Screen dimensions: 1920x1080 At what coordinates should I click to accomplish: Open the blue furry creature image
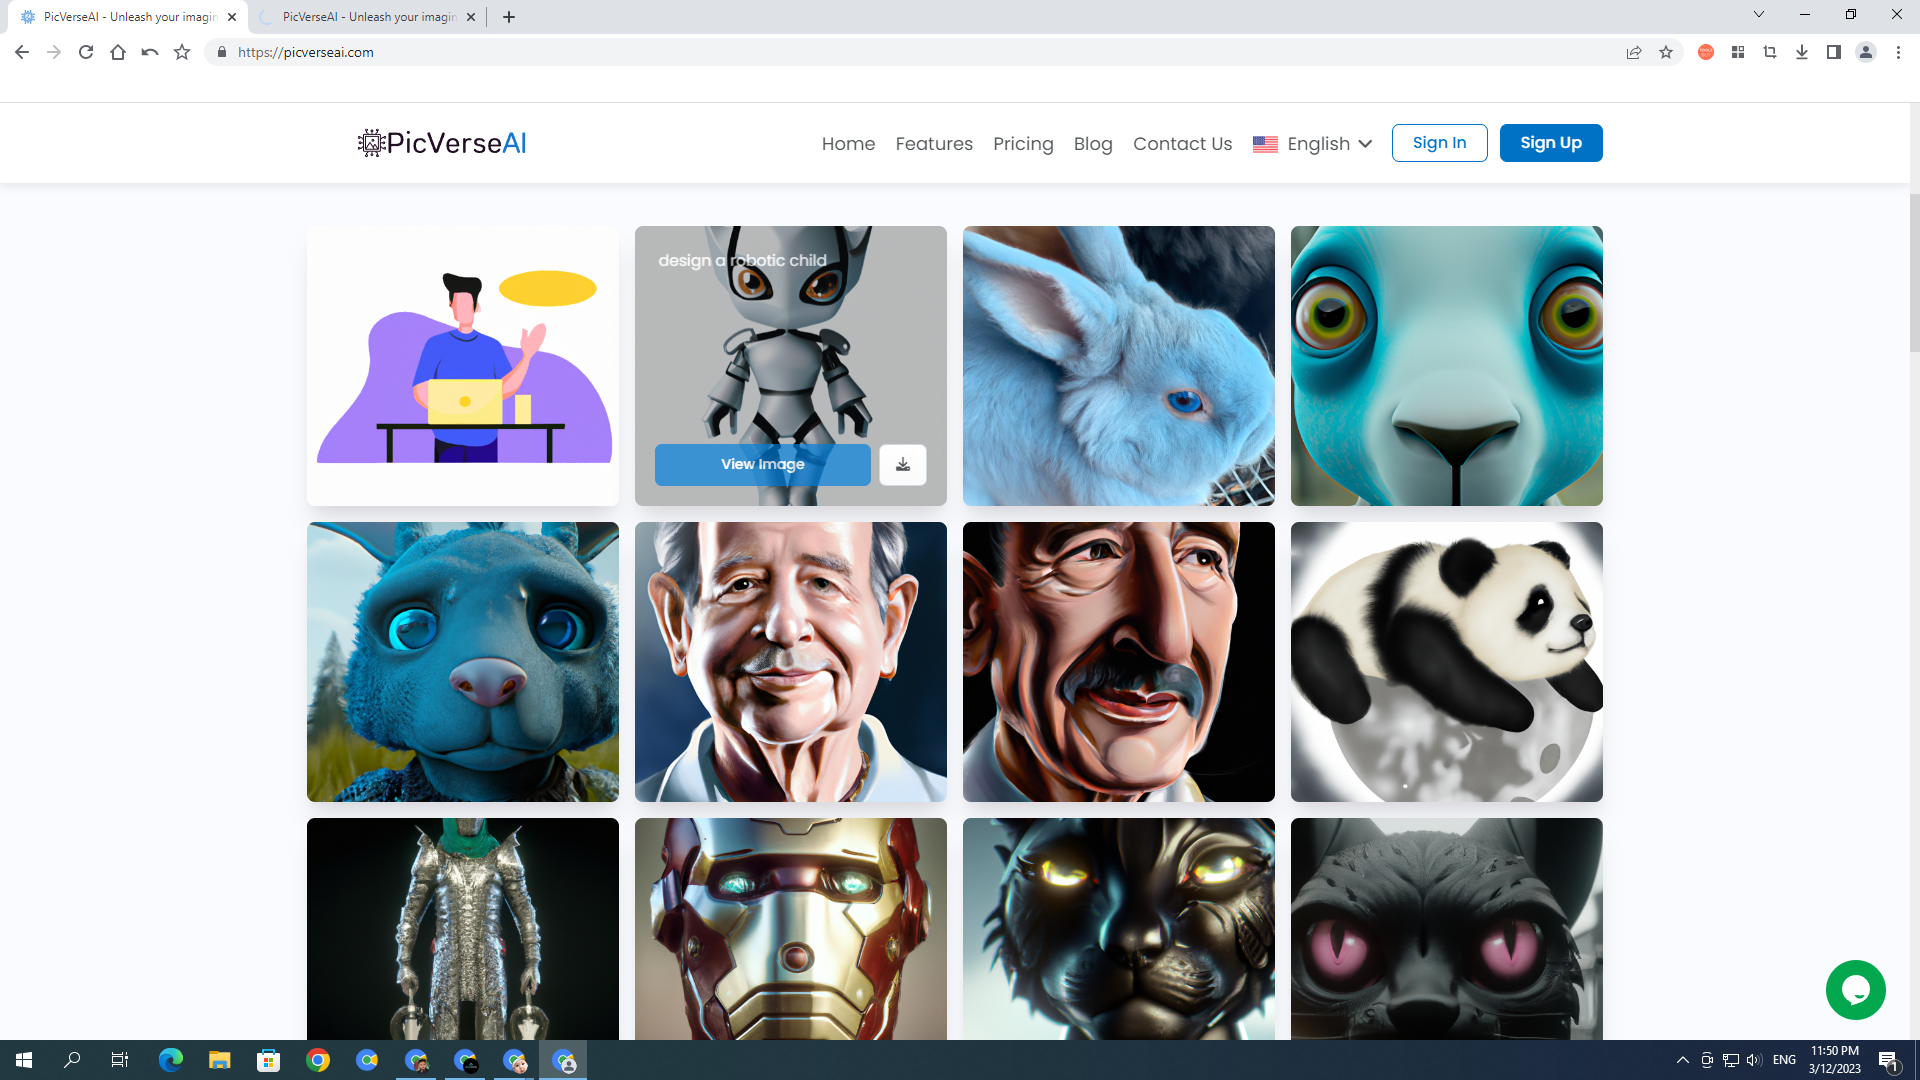coord(463,662)
